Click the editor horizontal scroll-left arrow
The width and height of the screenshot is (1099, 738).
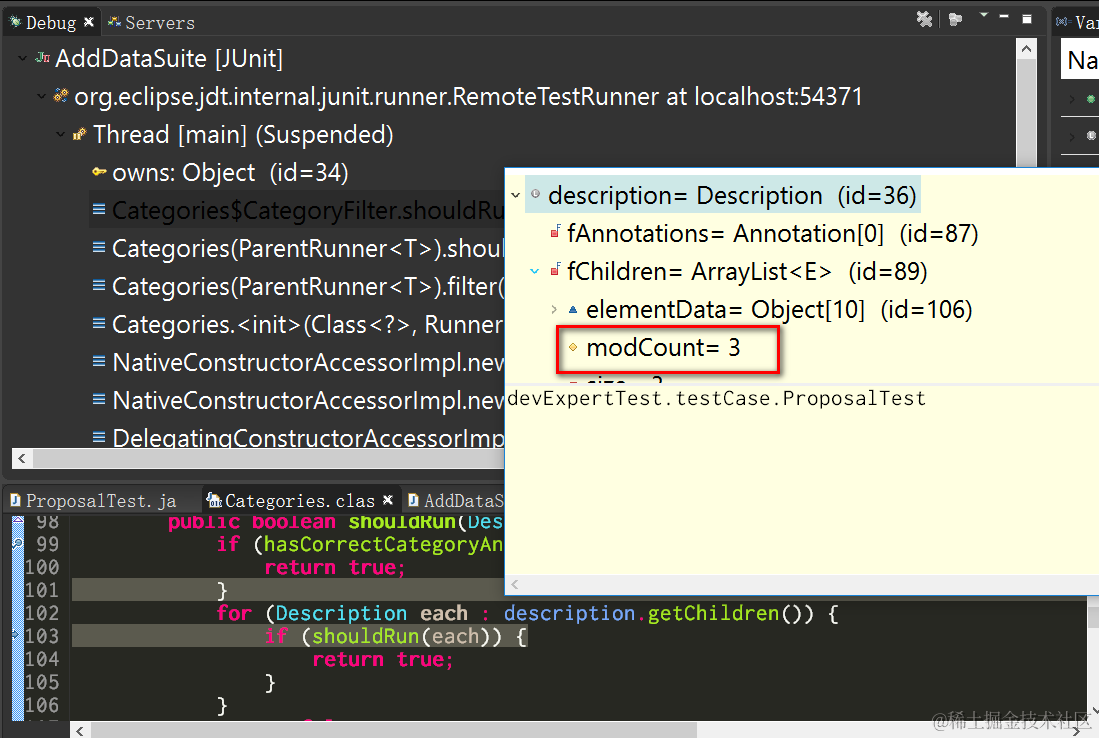(81, 730)
